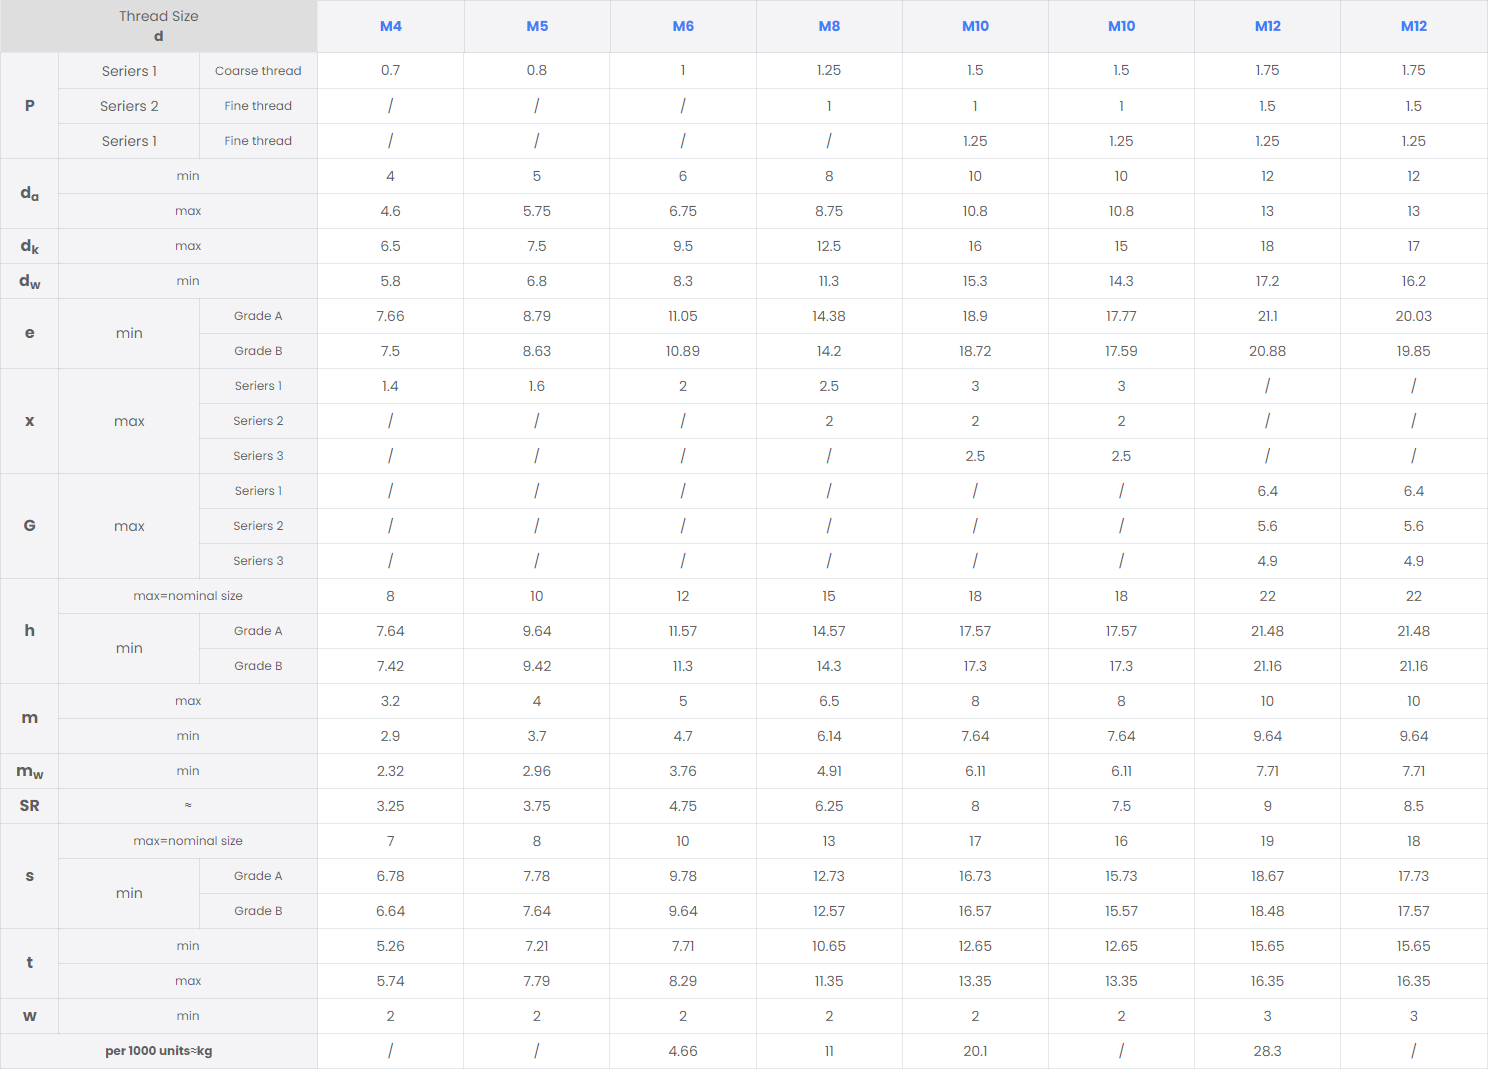Click the 't' parameter row label
The width and height of the screenshot is (1490, 1071).
(30, 963)
